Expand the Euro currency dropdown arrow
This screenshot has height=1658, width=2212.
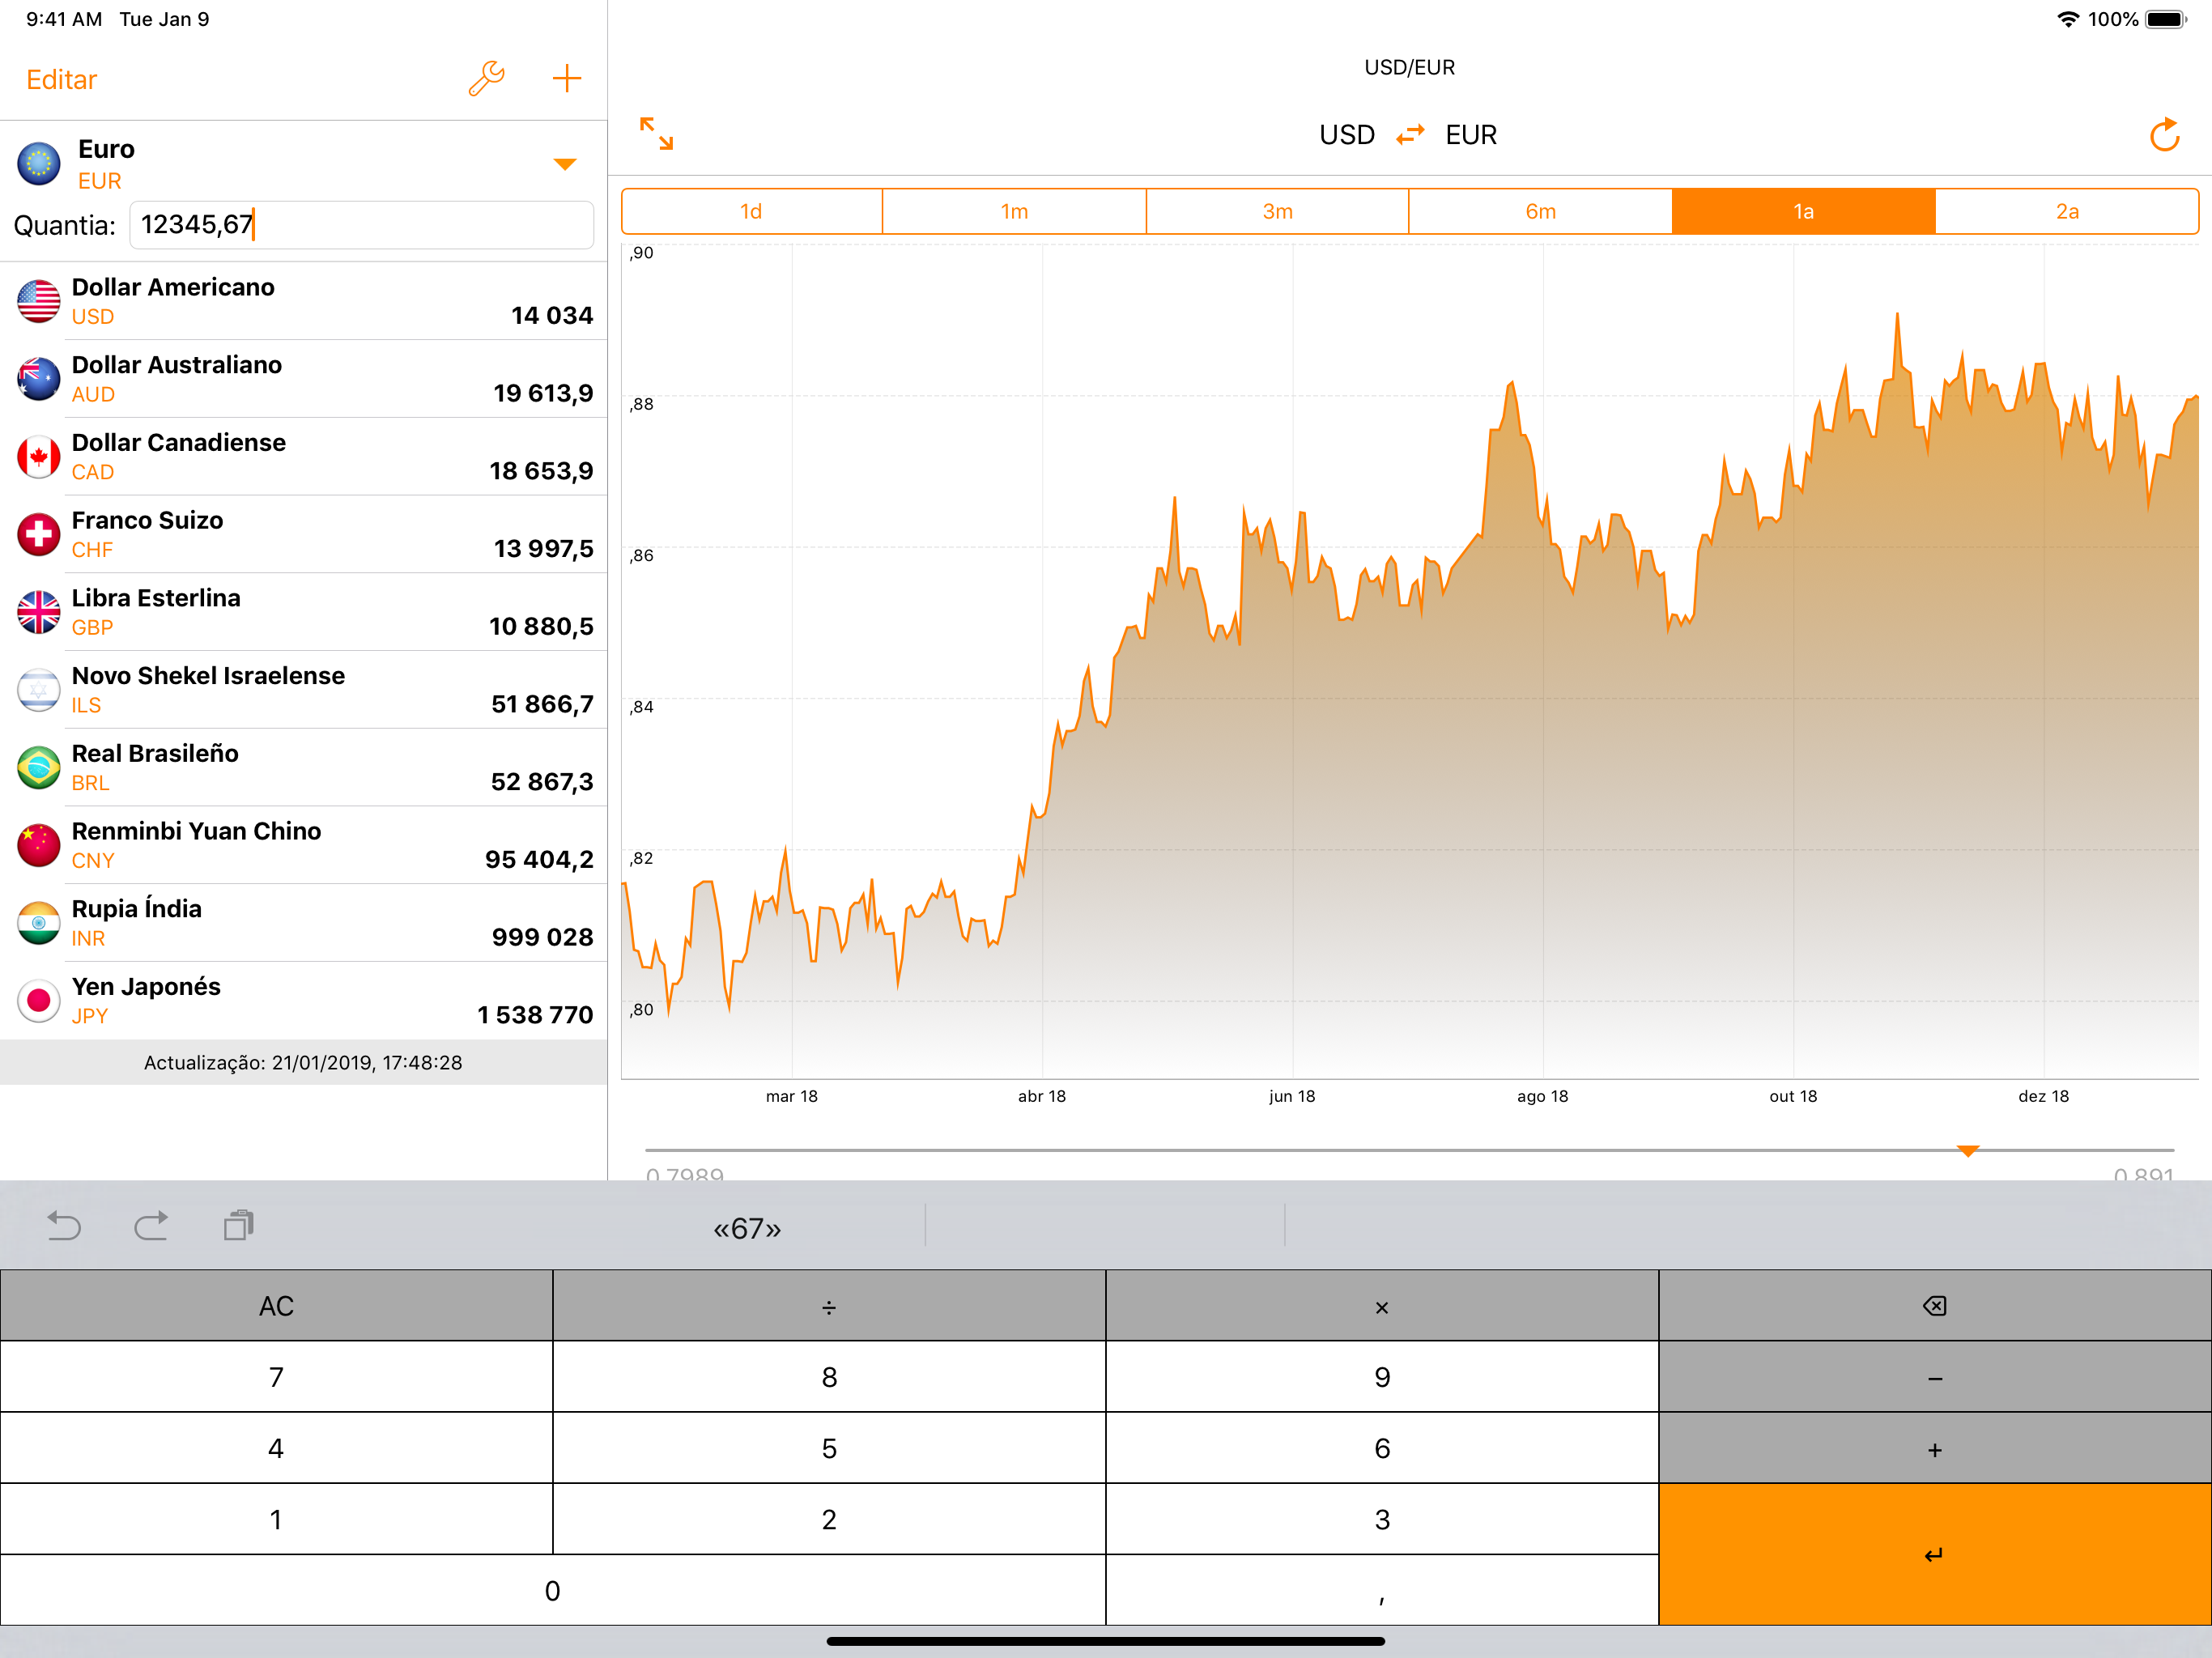pyautogui.click(x=564, y=164)
